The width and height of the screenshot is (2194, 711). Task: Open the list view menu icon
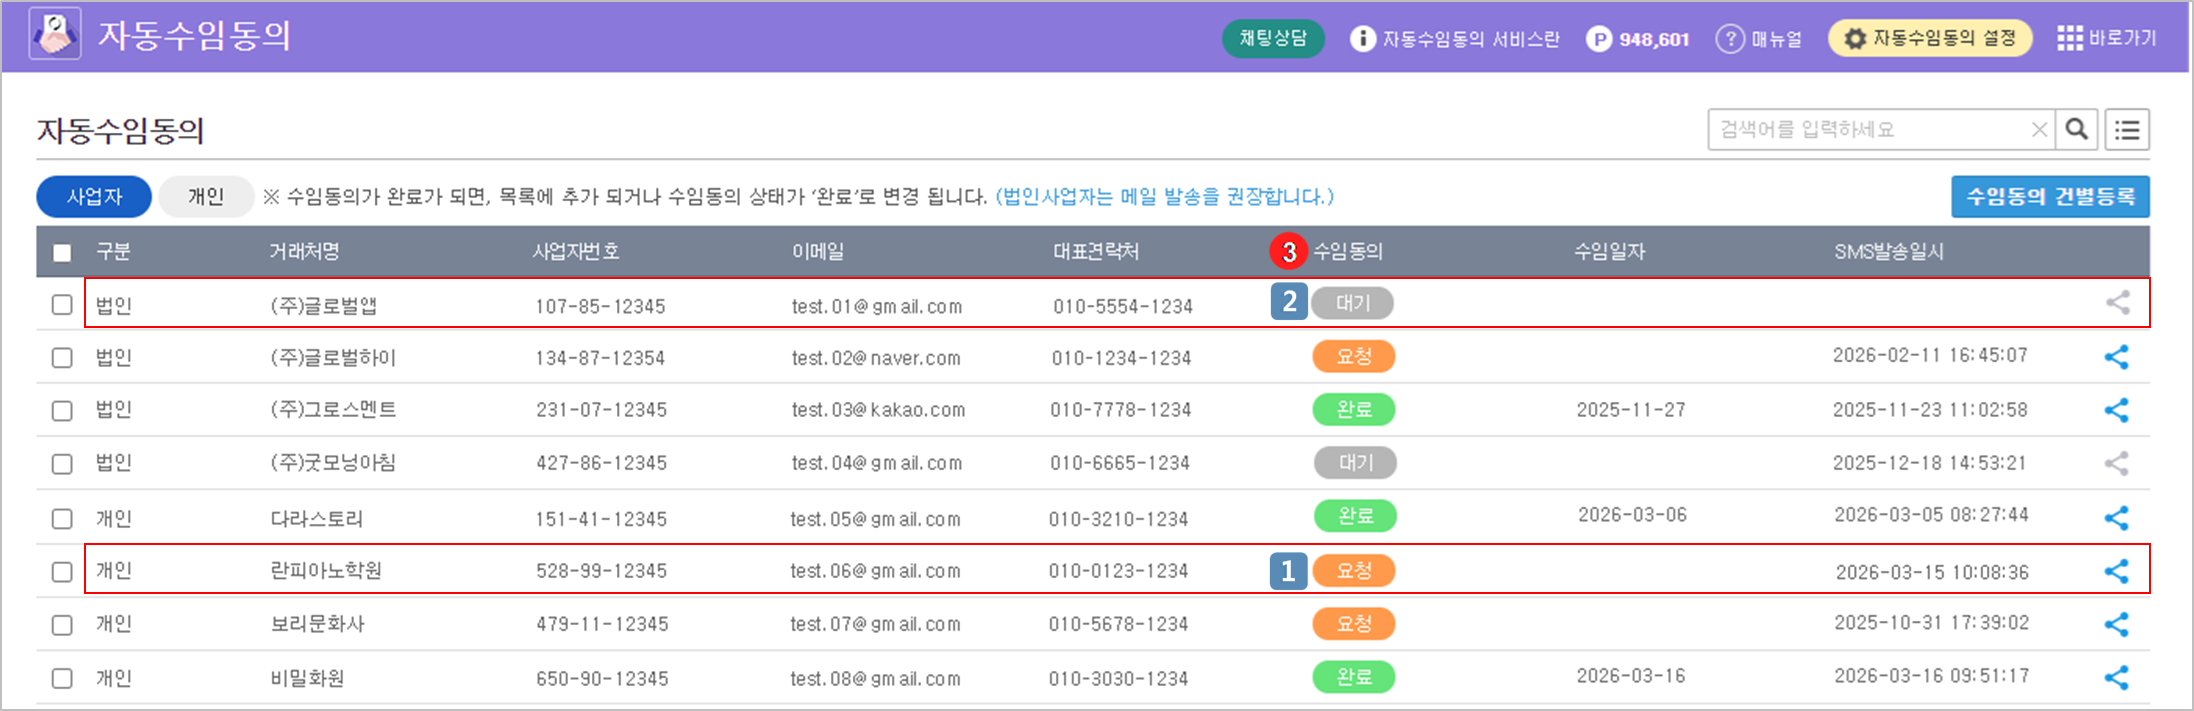(x=2127, y=129)
